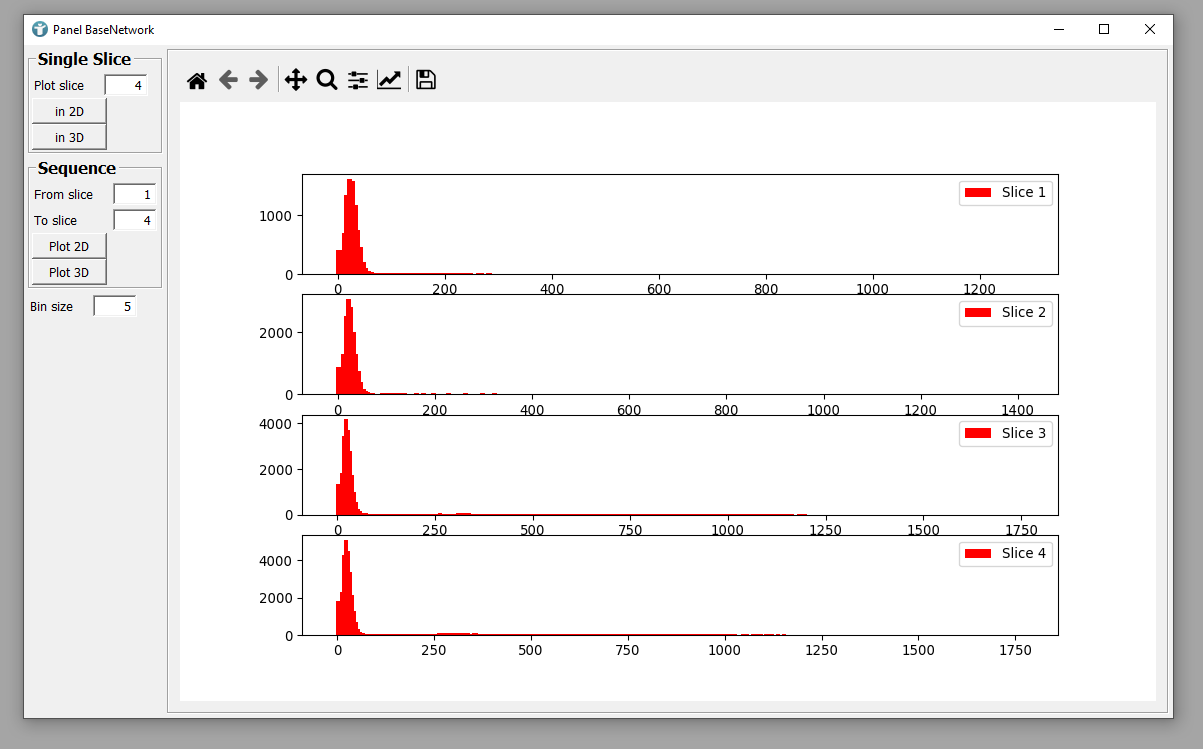Plot single slice in 3D
The image size is (1203, 749).
tap(69, 137)
